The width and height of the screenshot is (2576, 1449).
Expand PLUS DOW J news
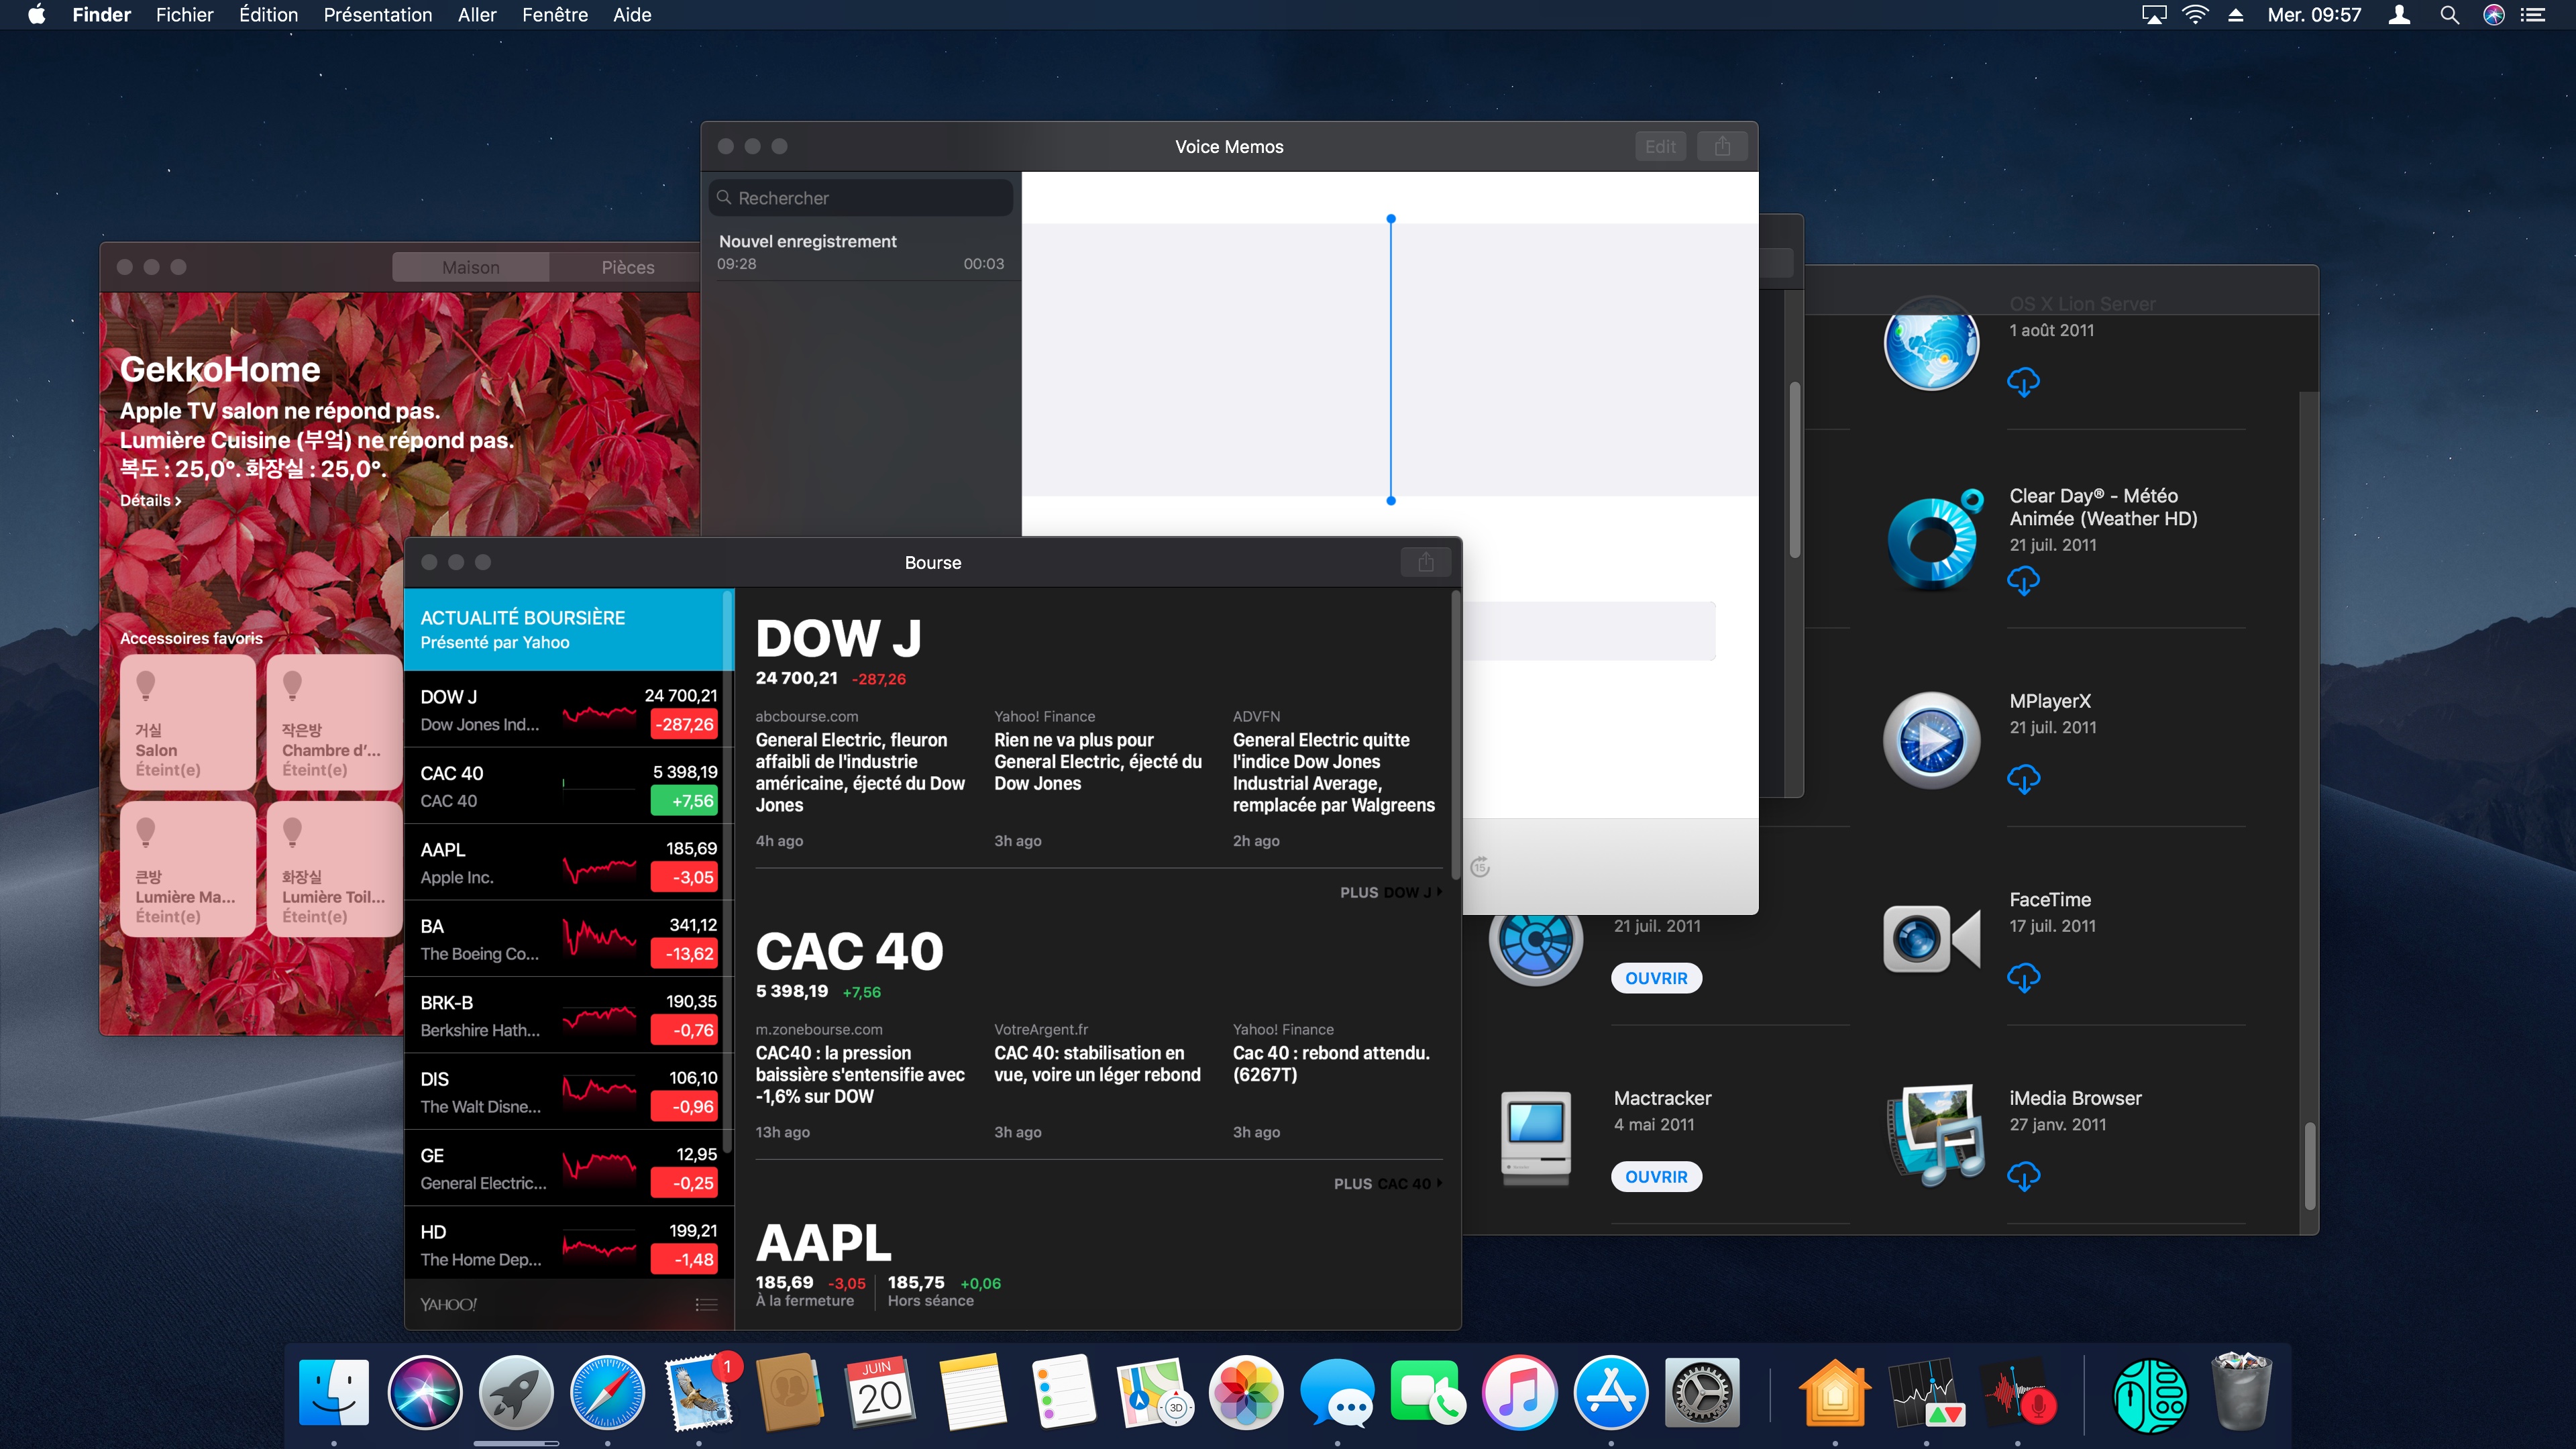(x=1390, y=892)
